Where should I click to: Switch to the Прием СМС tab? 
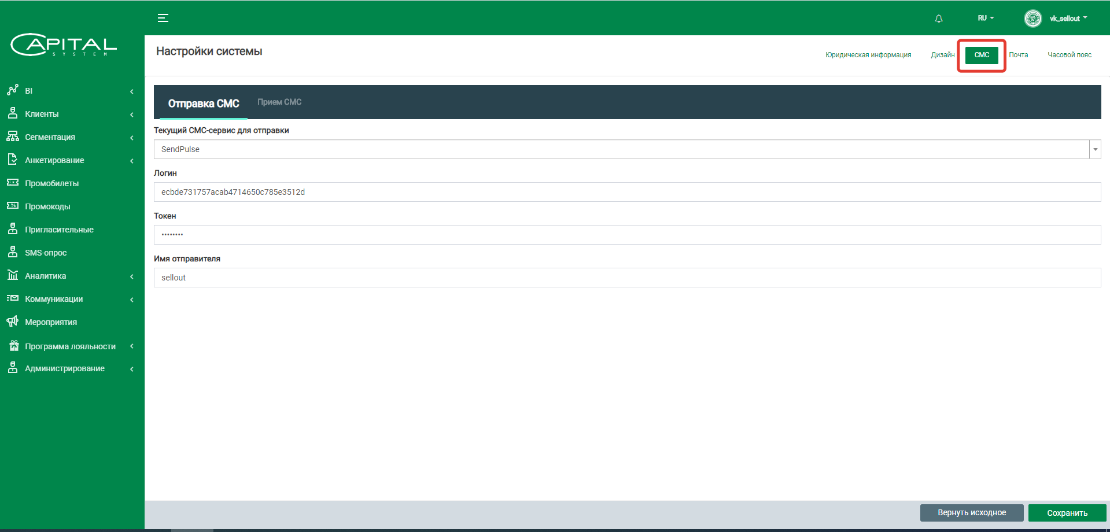point(280,103)
